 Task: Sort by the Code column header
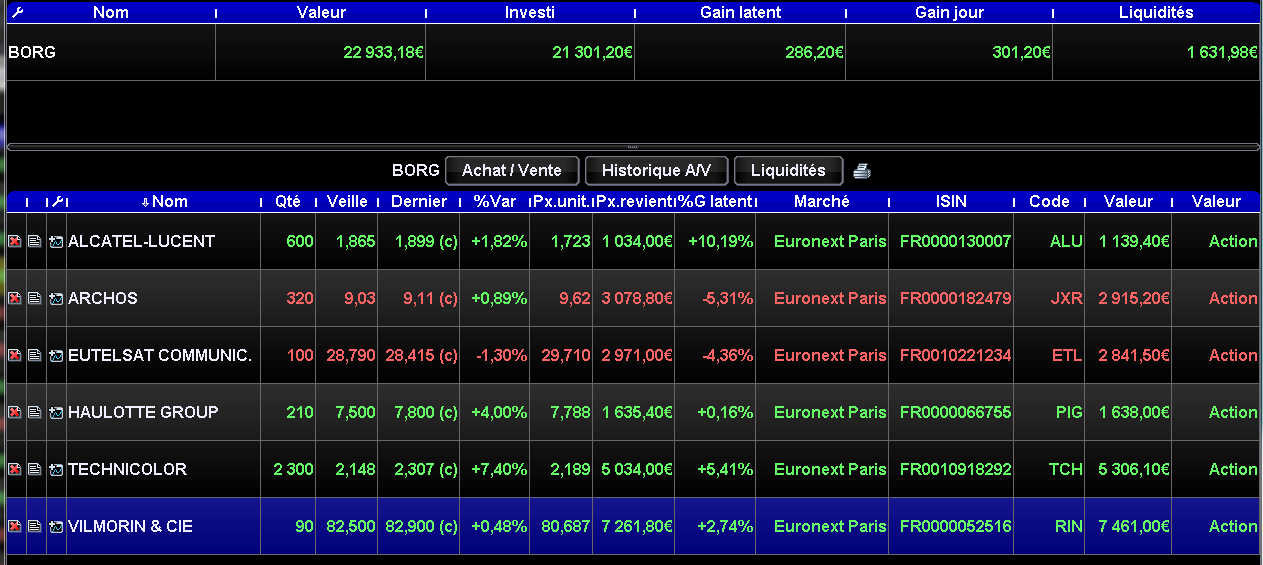tap(1049, 202)
